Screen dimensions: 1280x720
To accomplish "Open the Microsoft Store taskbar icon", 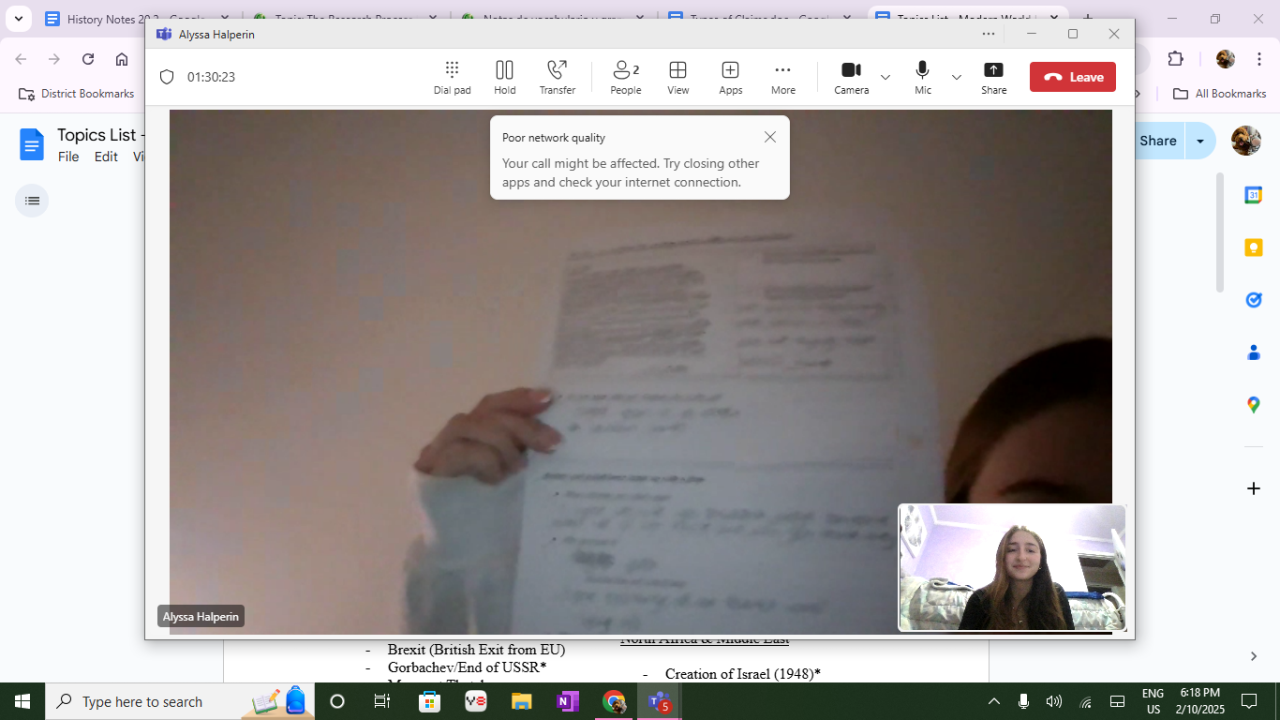I will point(429,701).
